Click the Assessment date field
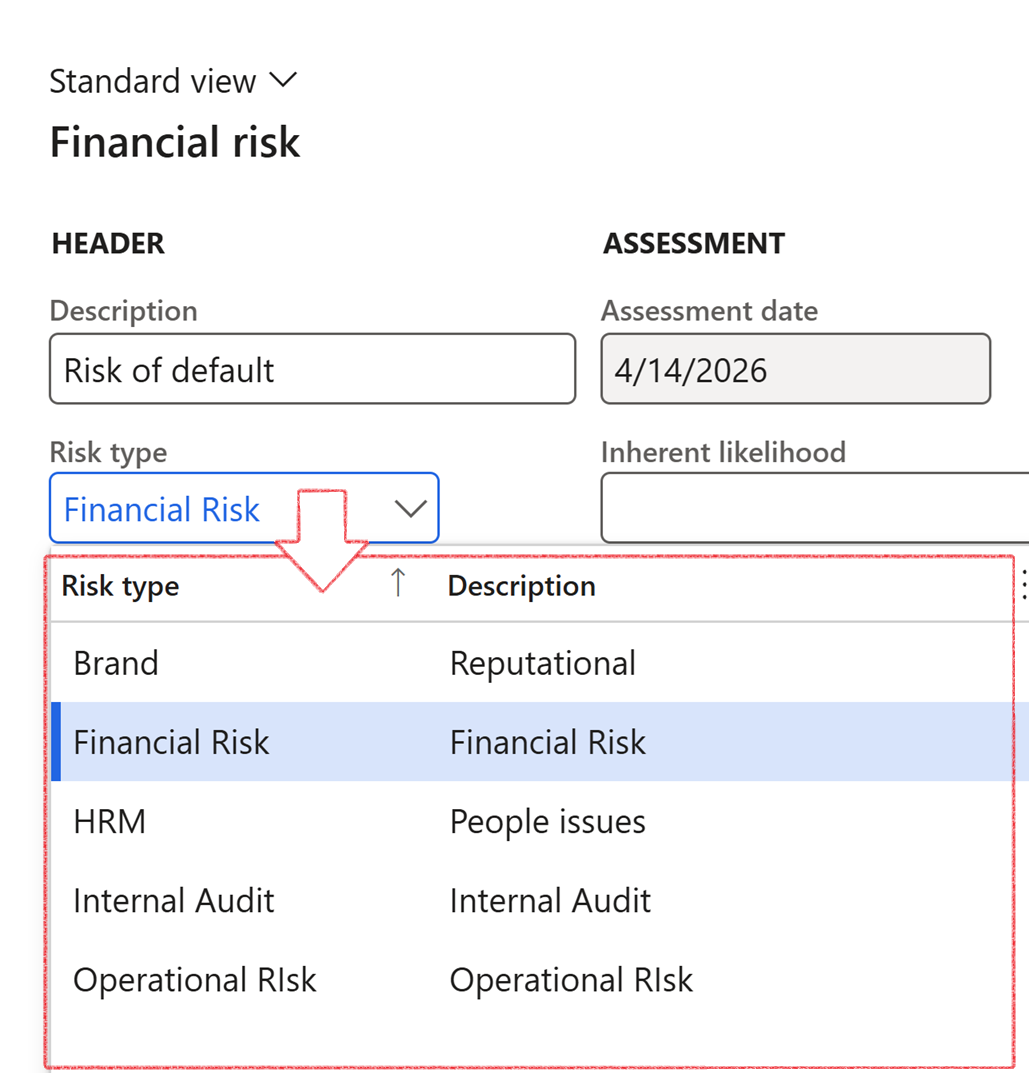Screen dimensions: 1029x1073 click(x=795, y=370)
